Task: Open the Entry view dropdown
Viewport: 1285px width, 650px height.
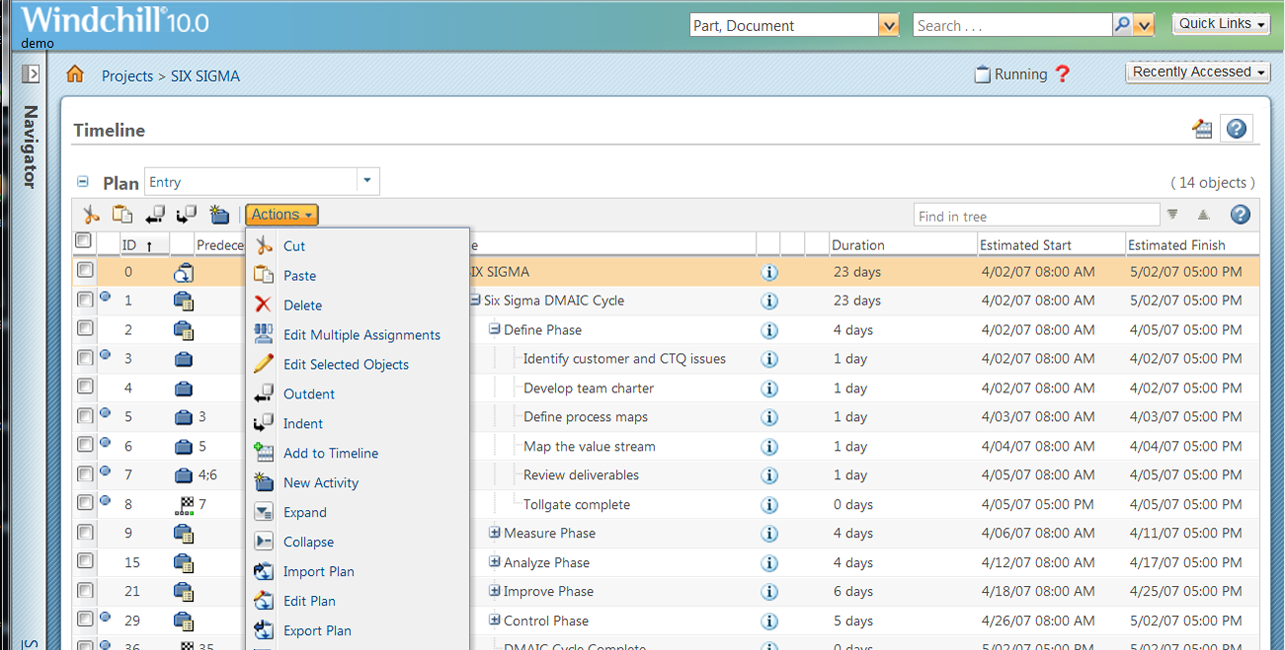Action: [367, 181]
